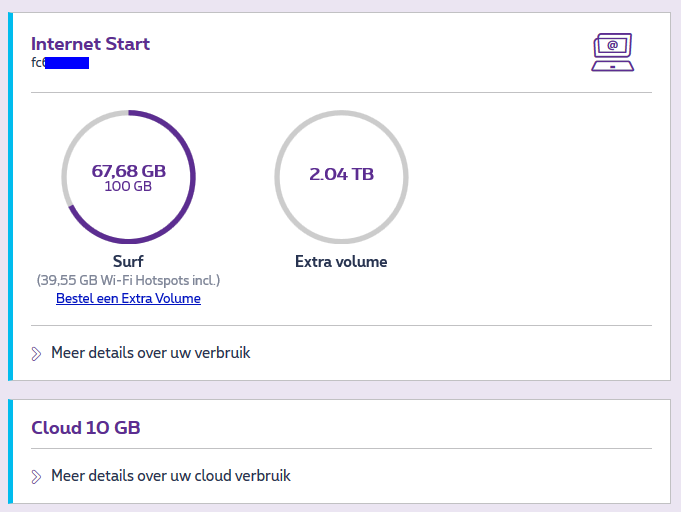
Task: Click the chevron beside Meer details over uw verbruik
Action: (37, 353)
